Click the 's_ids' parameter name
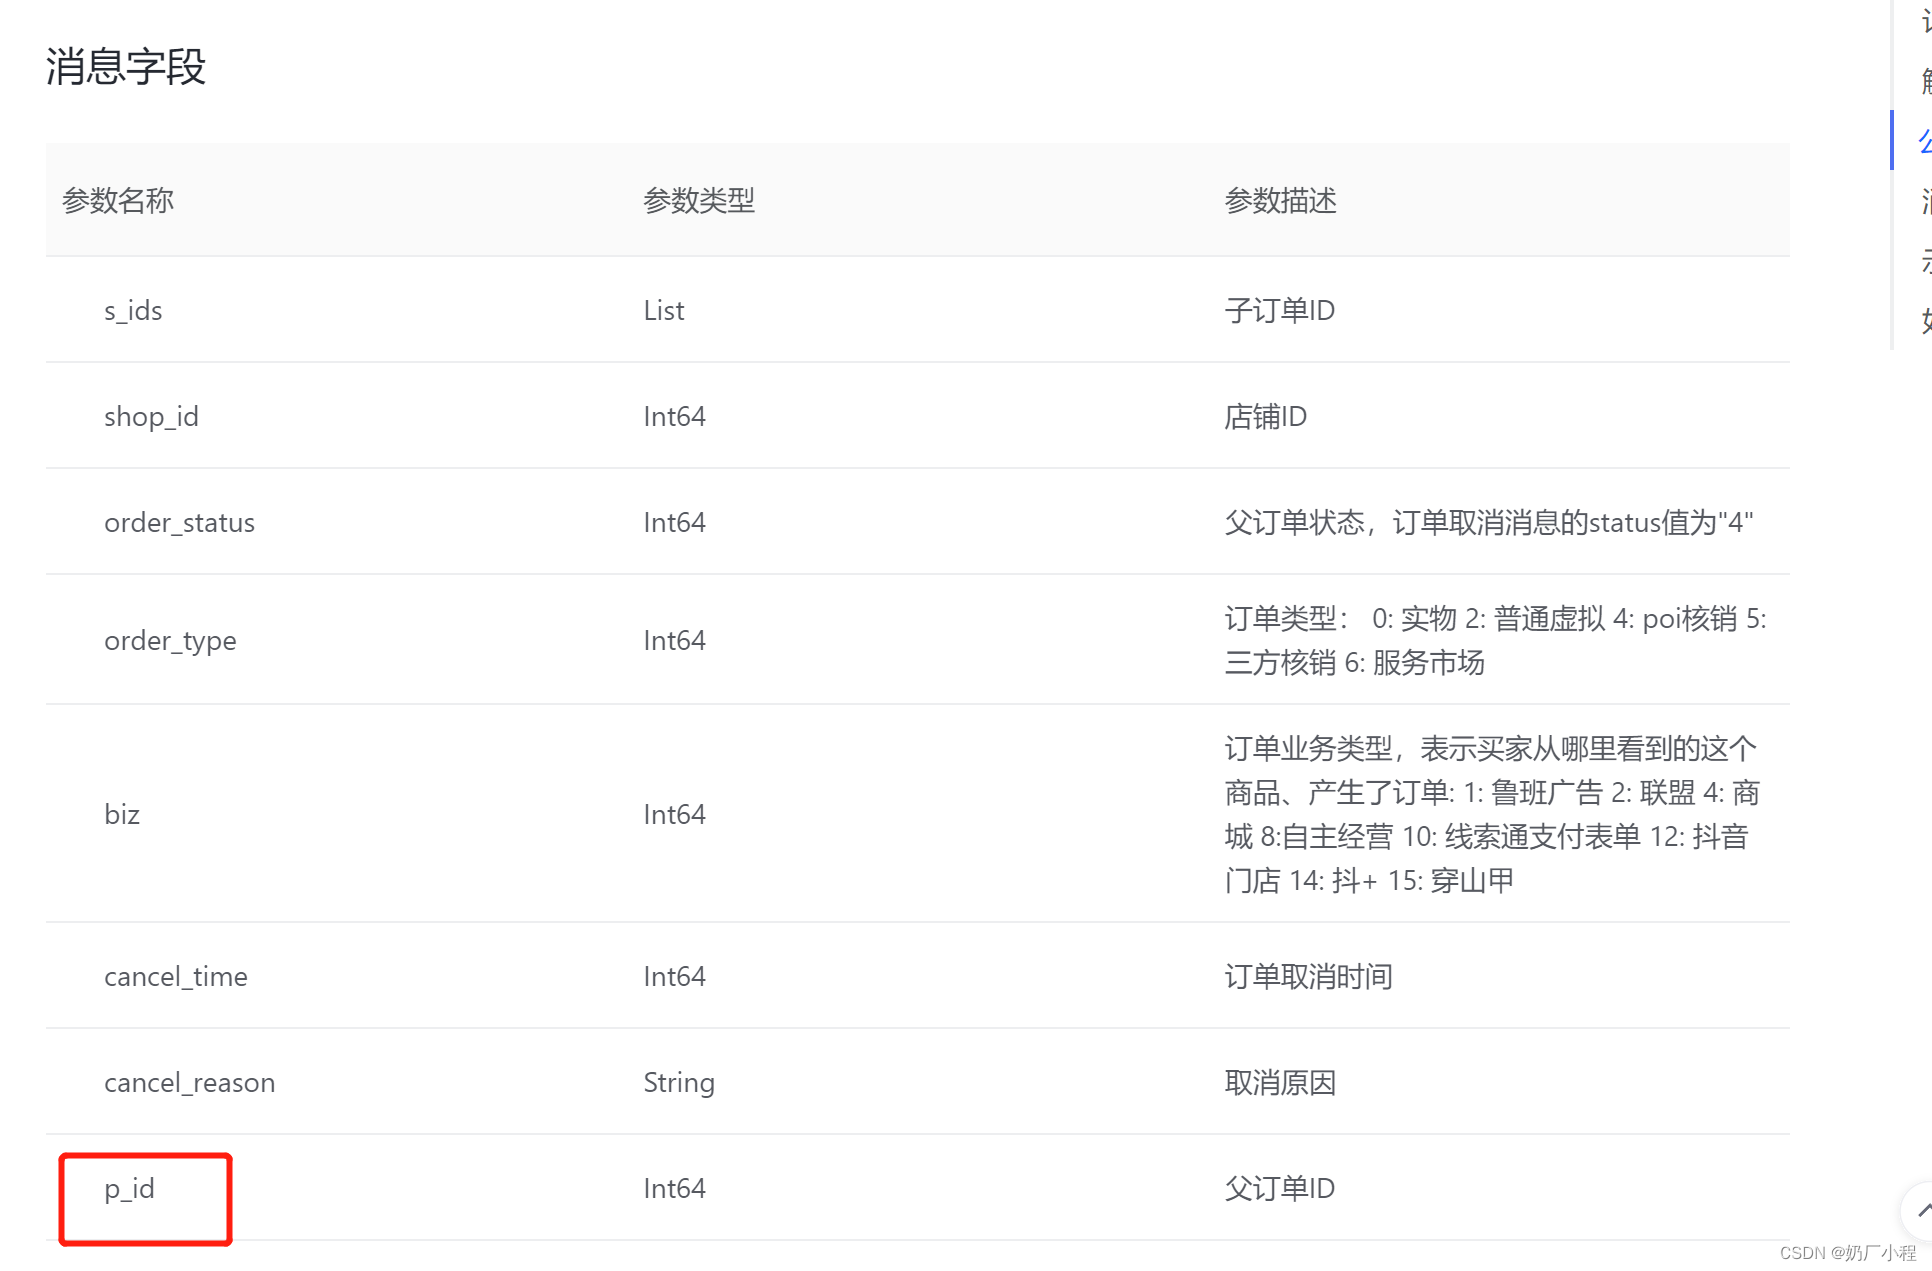Viewport: 1932px width, 1271px height. [x=133, y=311]
